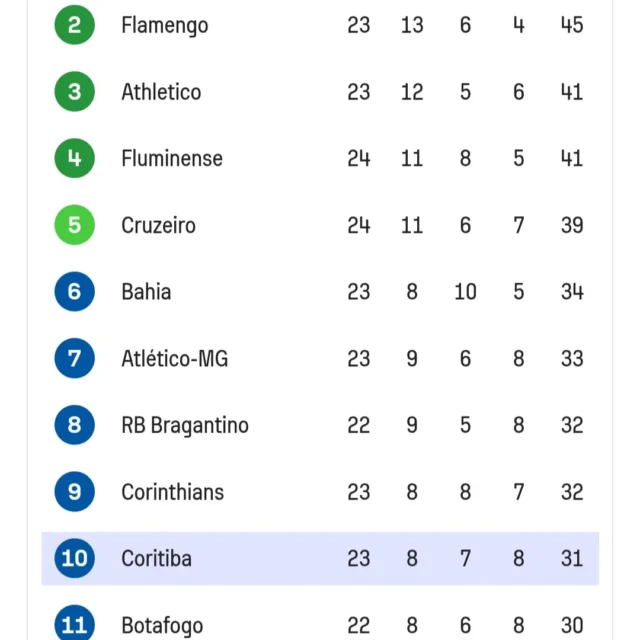
Task: Click the RB Bragantino team name
Action: (185, 426)
